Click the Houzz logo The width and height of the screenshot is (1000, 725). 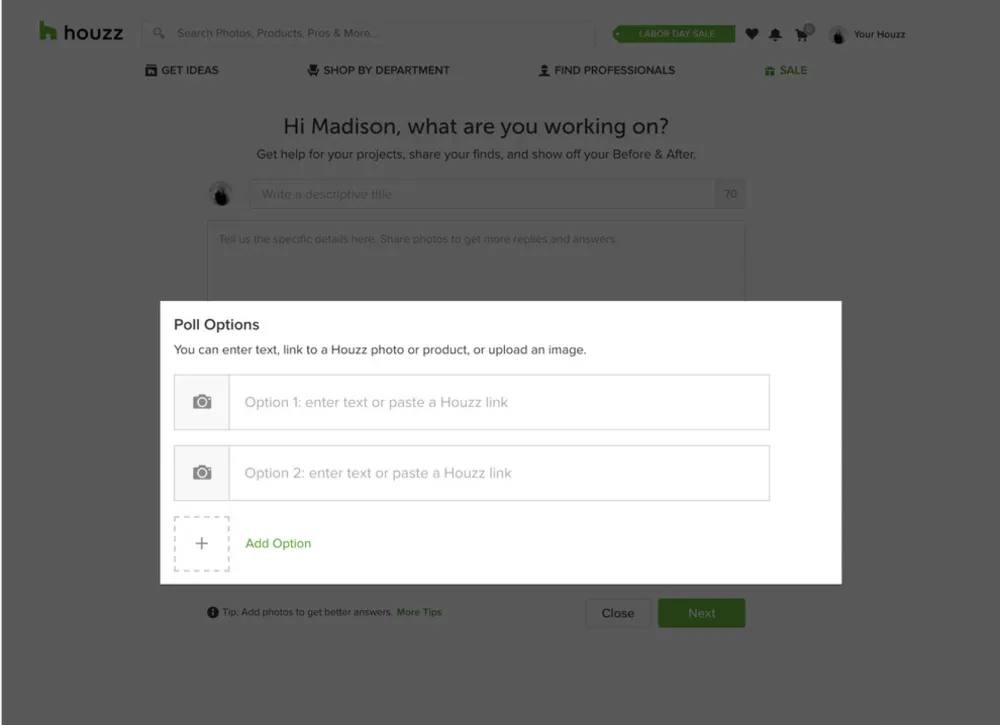[81, 32]
